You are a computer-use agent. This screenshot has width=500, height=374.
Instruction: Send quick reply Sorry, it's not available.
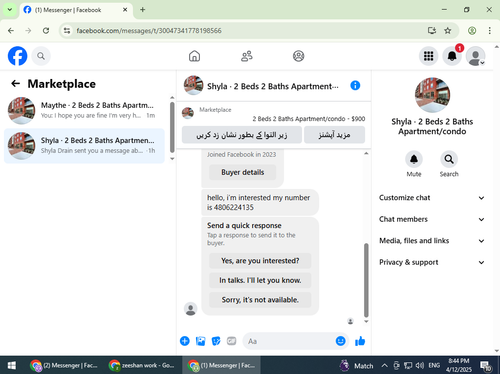click(x=260, y=300)
